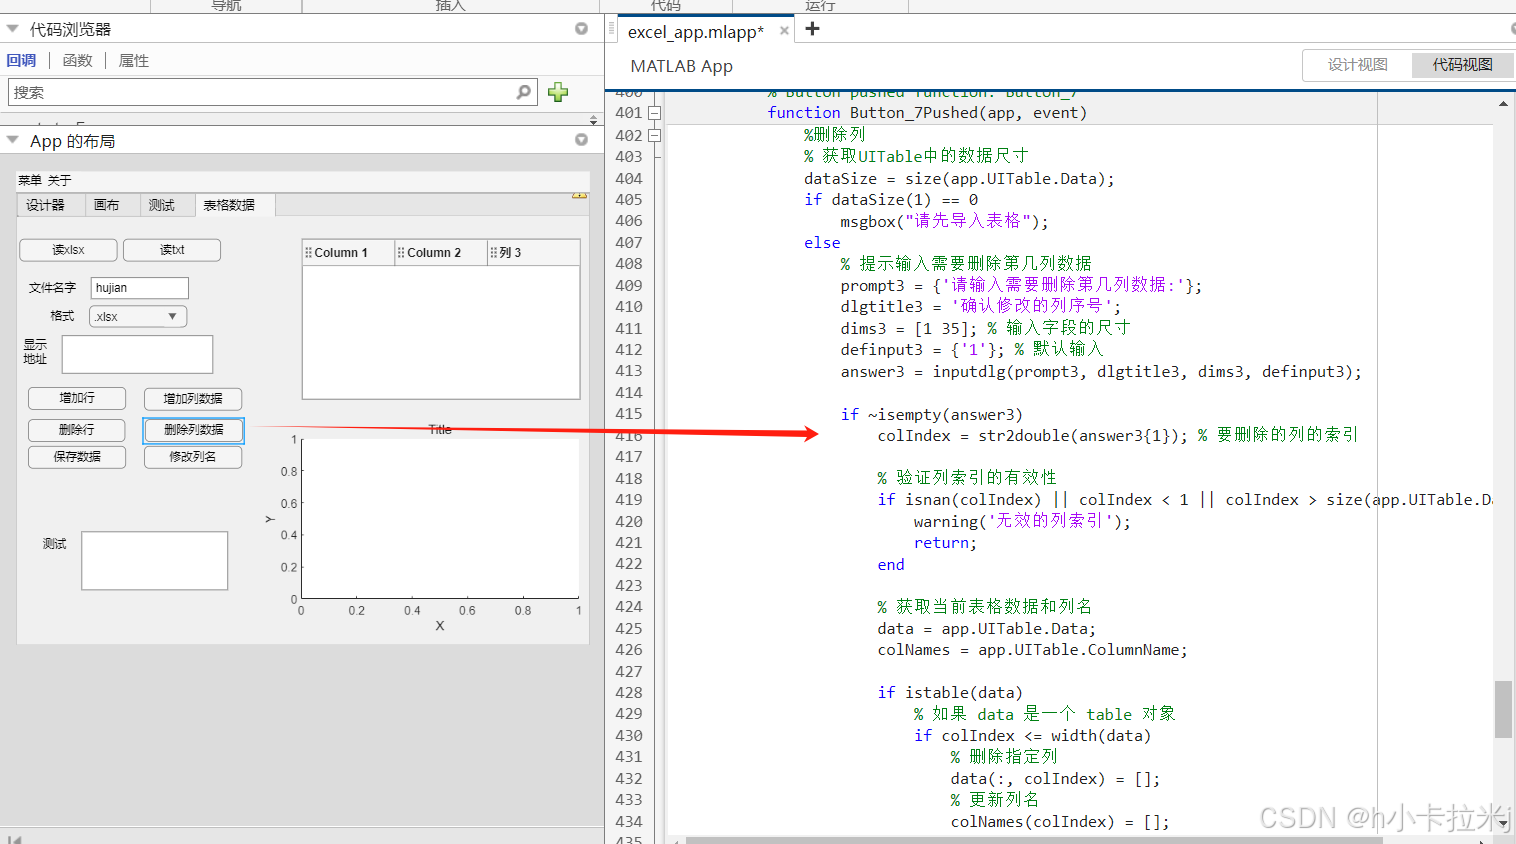Click the scroll-up arrow of code editor
The height and width of the screenshot is (844, 1516).
[1503, 104]
